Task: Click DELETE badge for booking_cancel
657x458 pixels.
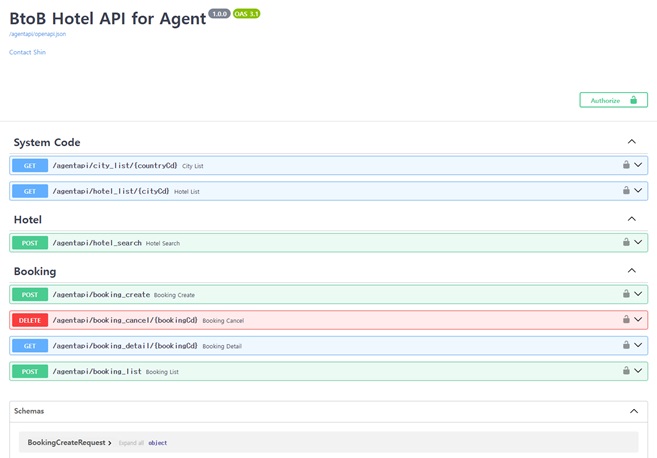Action: [30, 320]
